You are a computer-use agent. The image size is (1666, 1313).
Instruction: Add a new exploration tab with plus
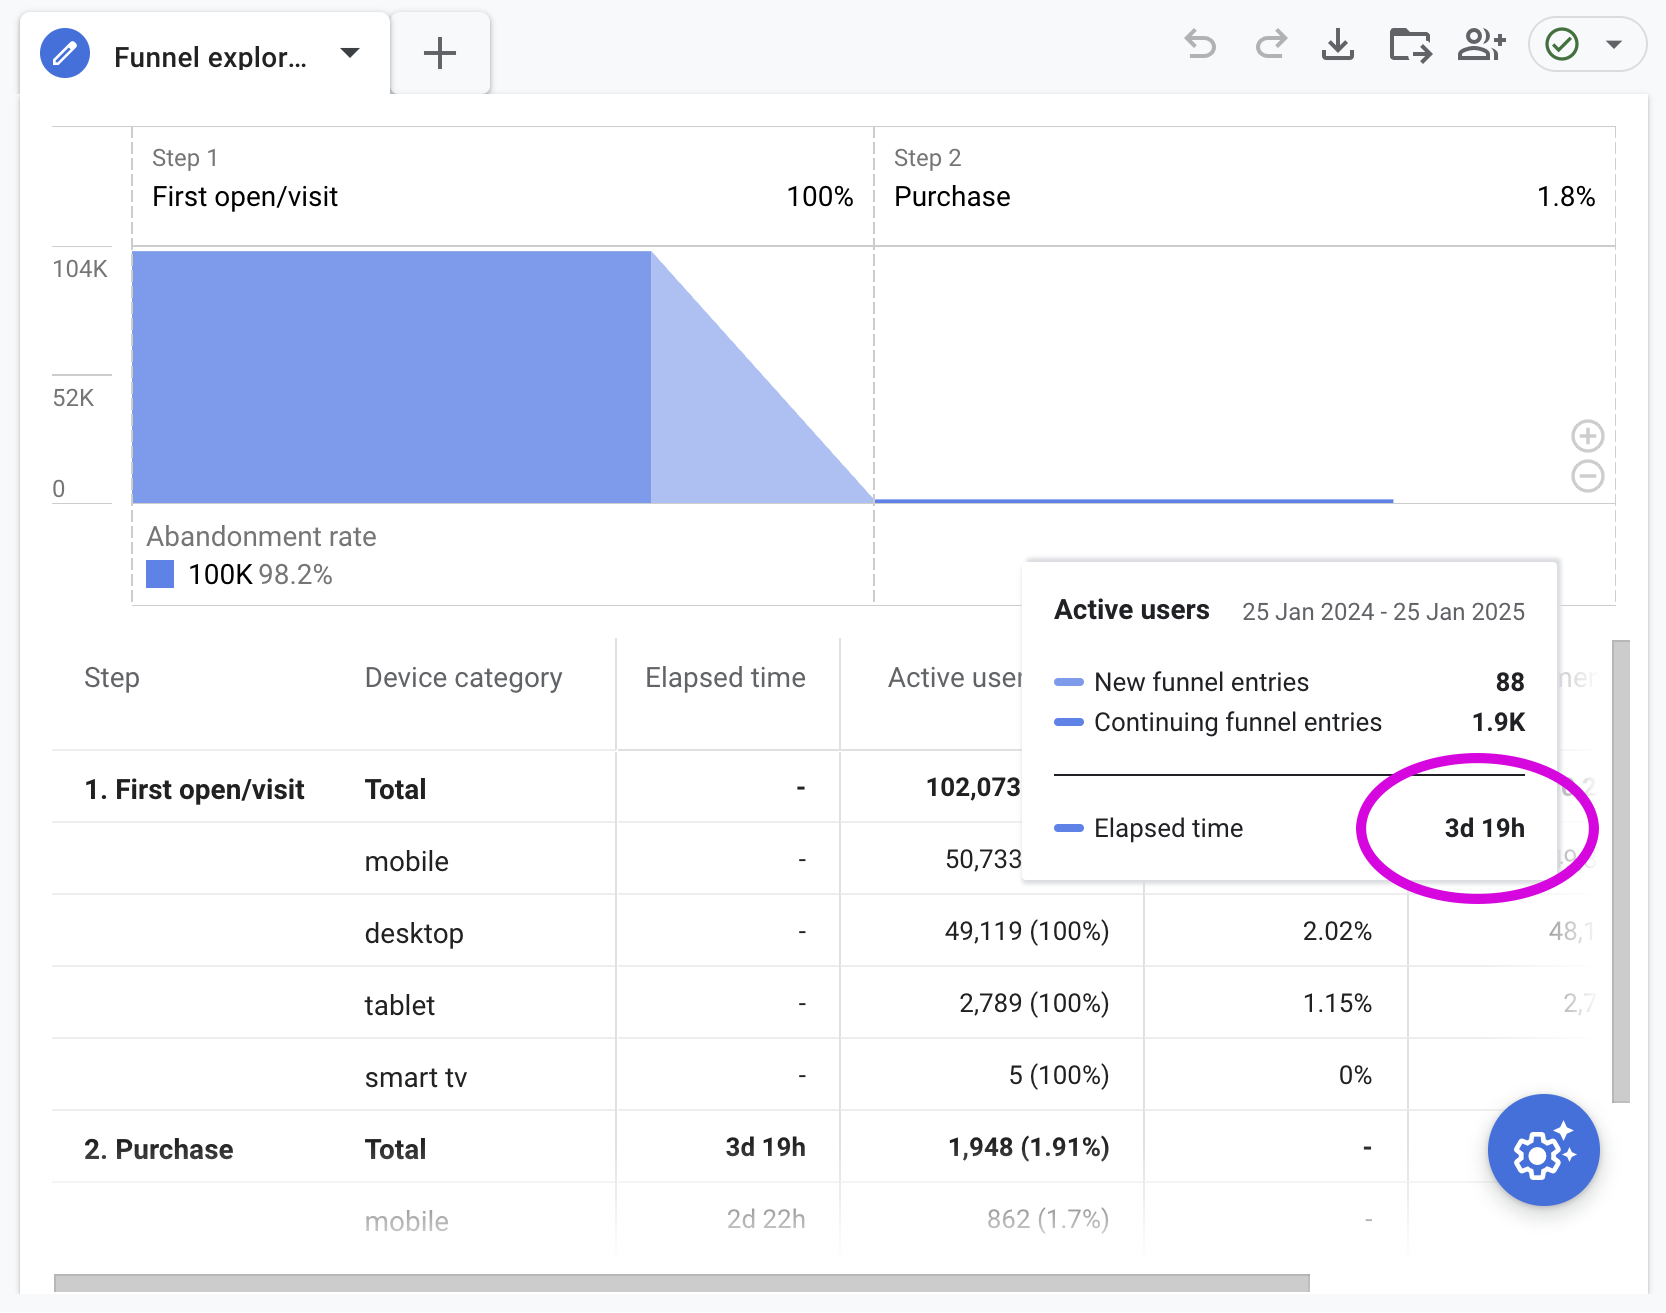pyautogui.click(x=440, y=53)
